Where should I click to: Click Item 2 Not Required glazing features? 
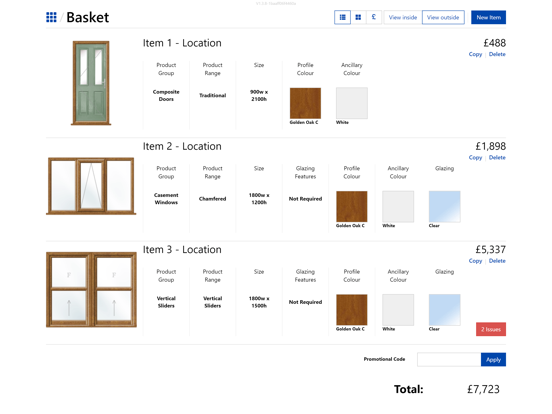tap(305, 199)
